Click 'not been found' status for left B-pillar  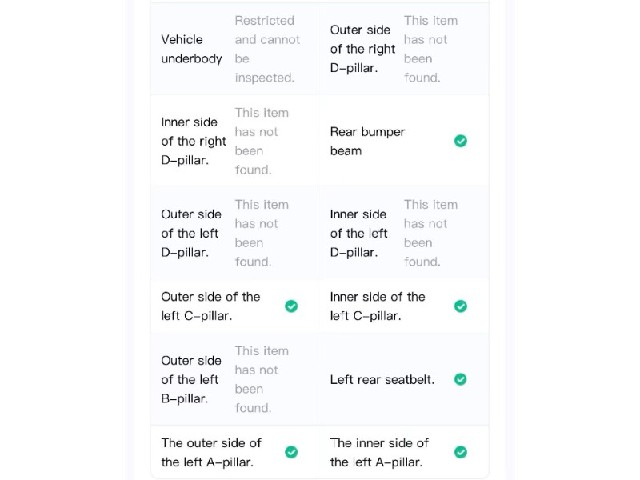click(x=262, y=380)
